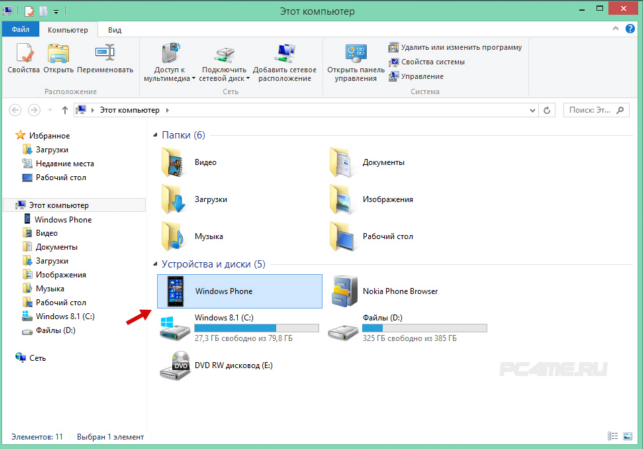Click Управление in the ribbon
This screenshot has height=449, width=643.
pos(416,76)
